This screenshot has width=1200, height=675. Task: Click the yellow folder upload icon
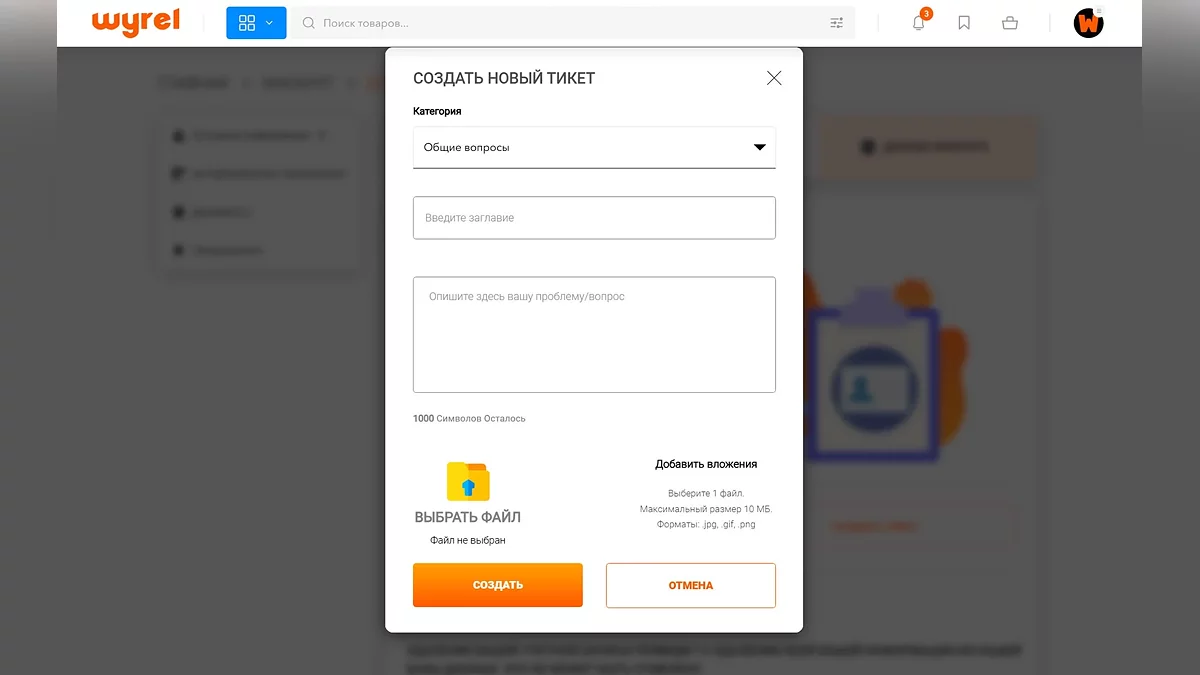(x=468, y=481)
